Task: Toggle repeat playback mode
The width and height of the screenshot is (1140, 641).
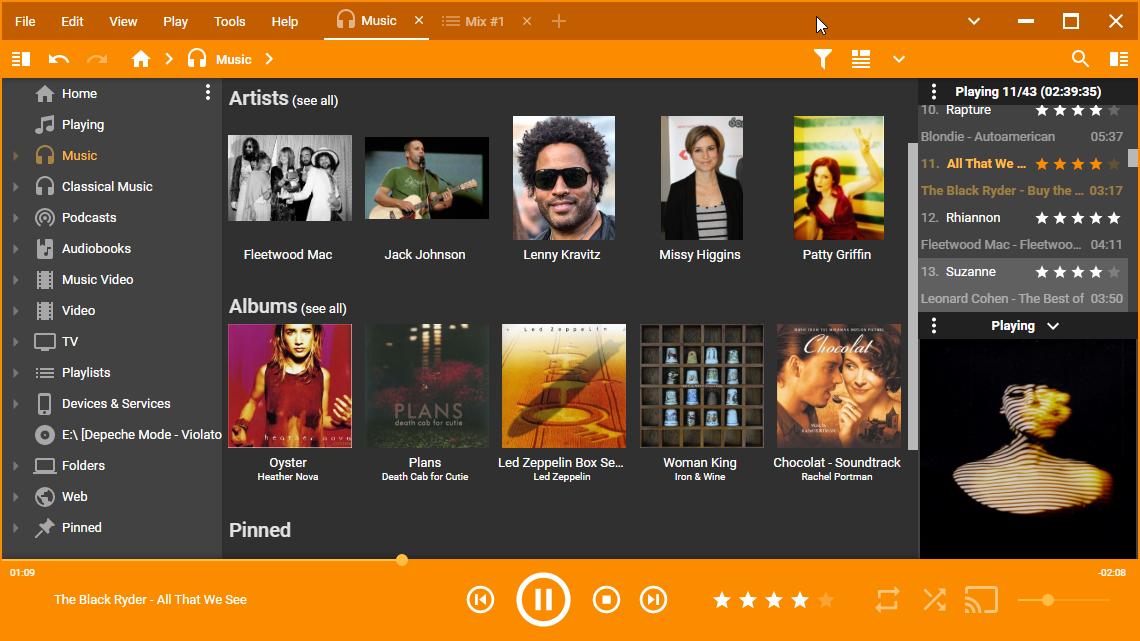Action: coord(887,599)
